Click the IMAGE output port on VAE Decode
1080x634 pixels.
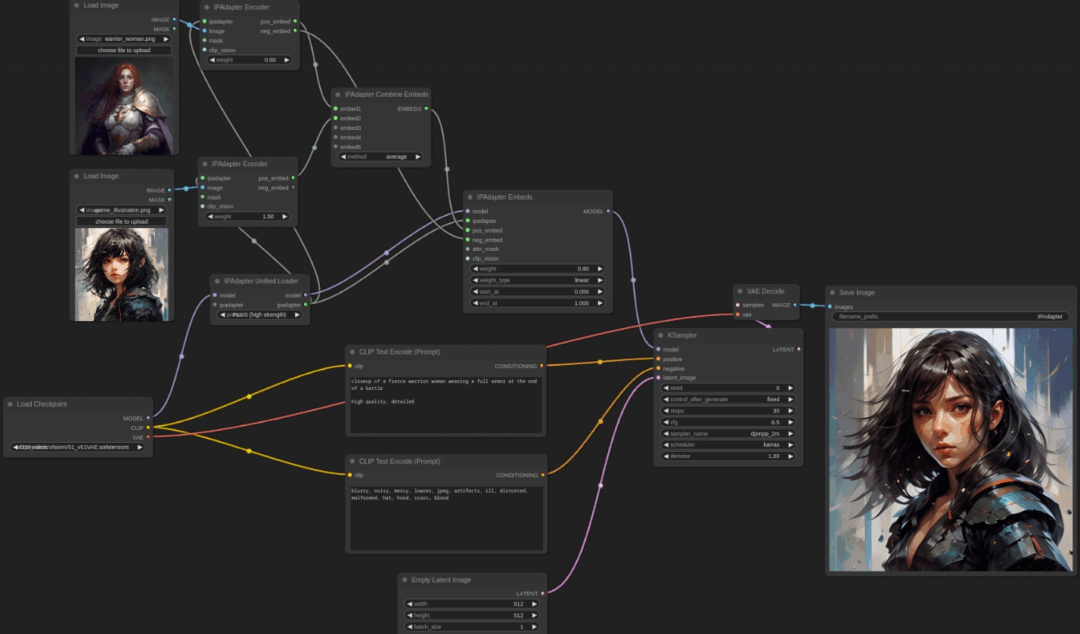[x=795, y=305]
